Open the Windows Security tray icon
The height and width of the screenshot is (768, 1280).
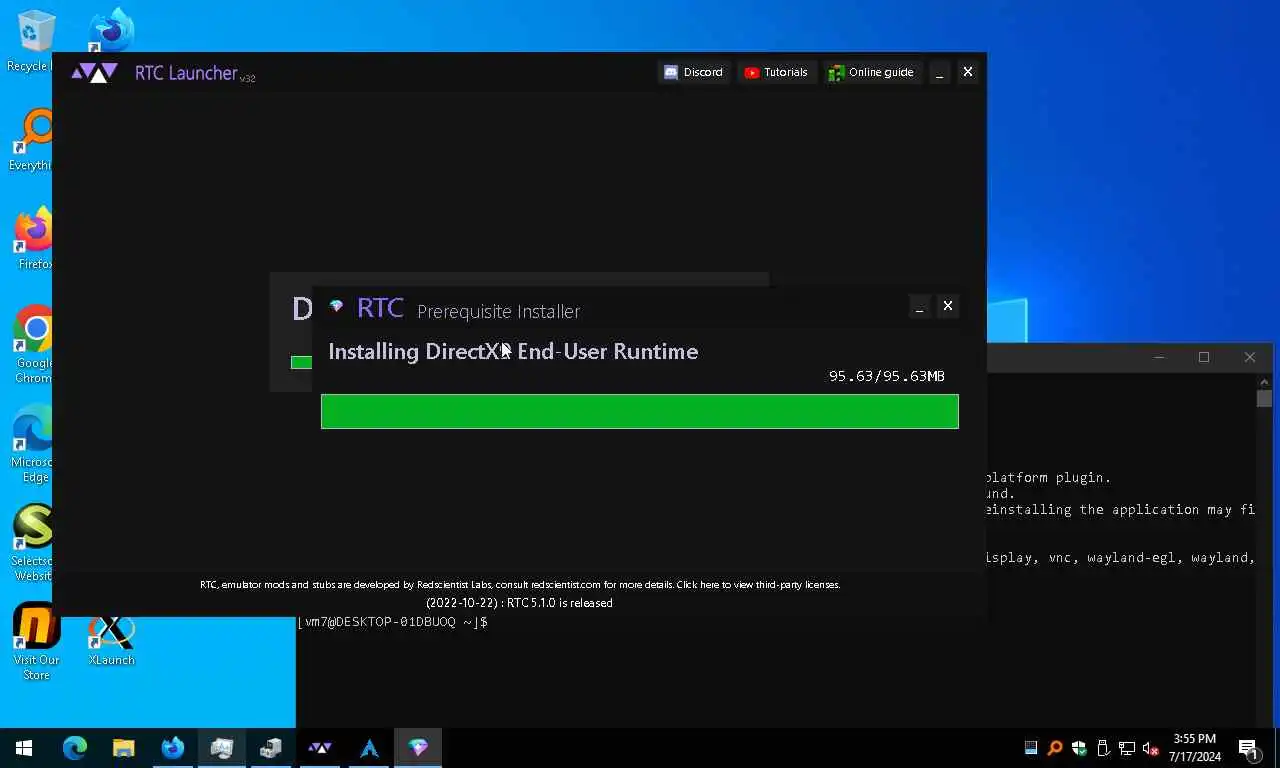[x=1079, y=748]
